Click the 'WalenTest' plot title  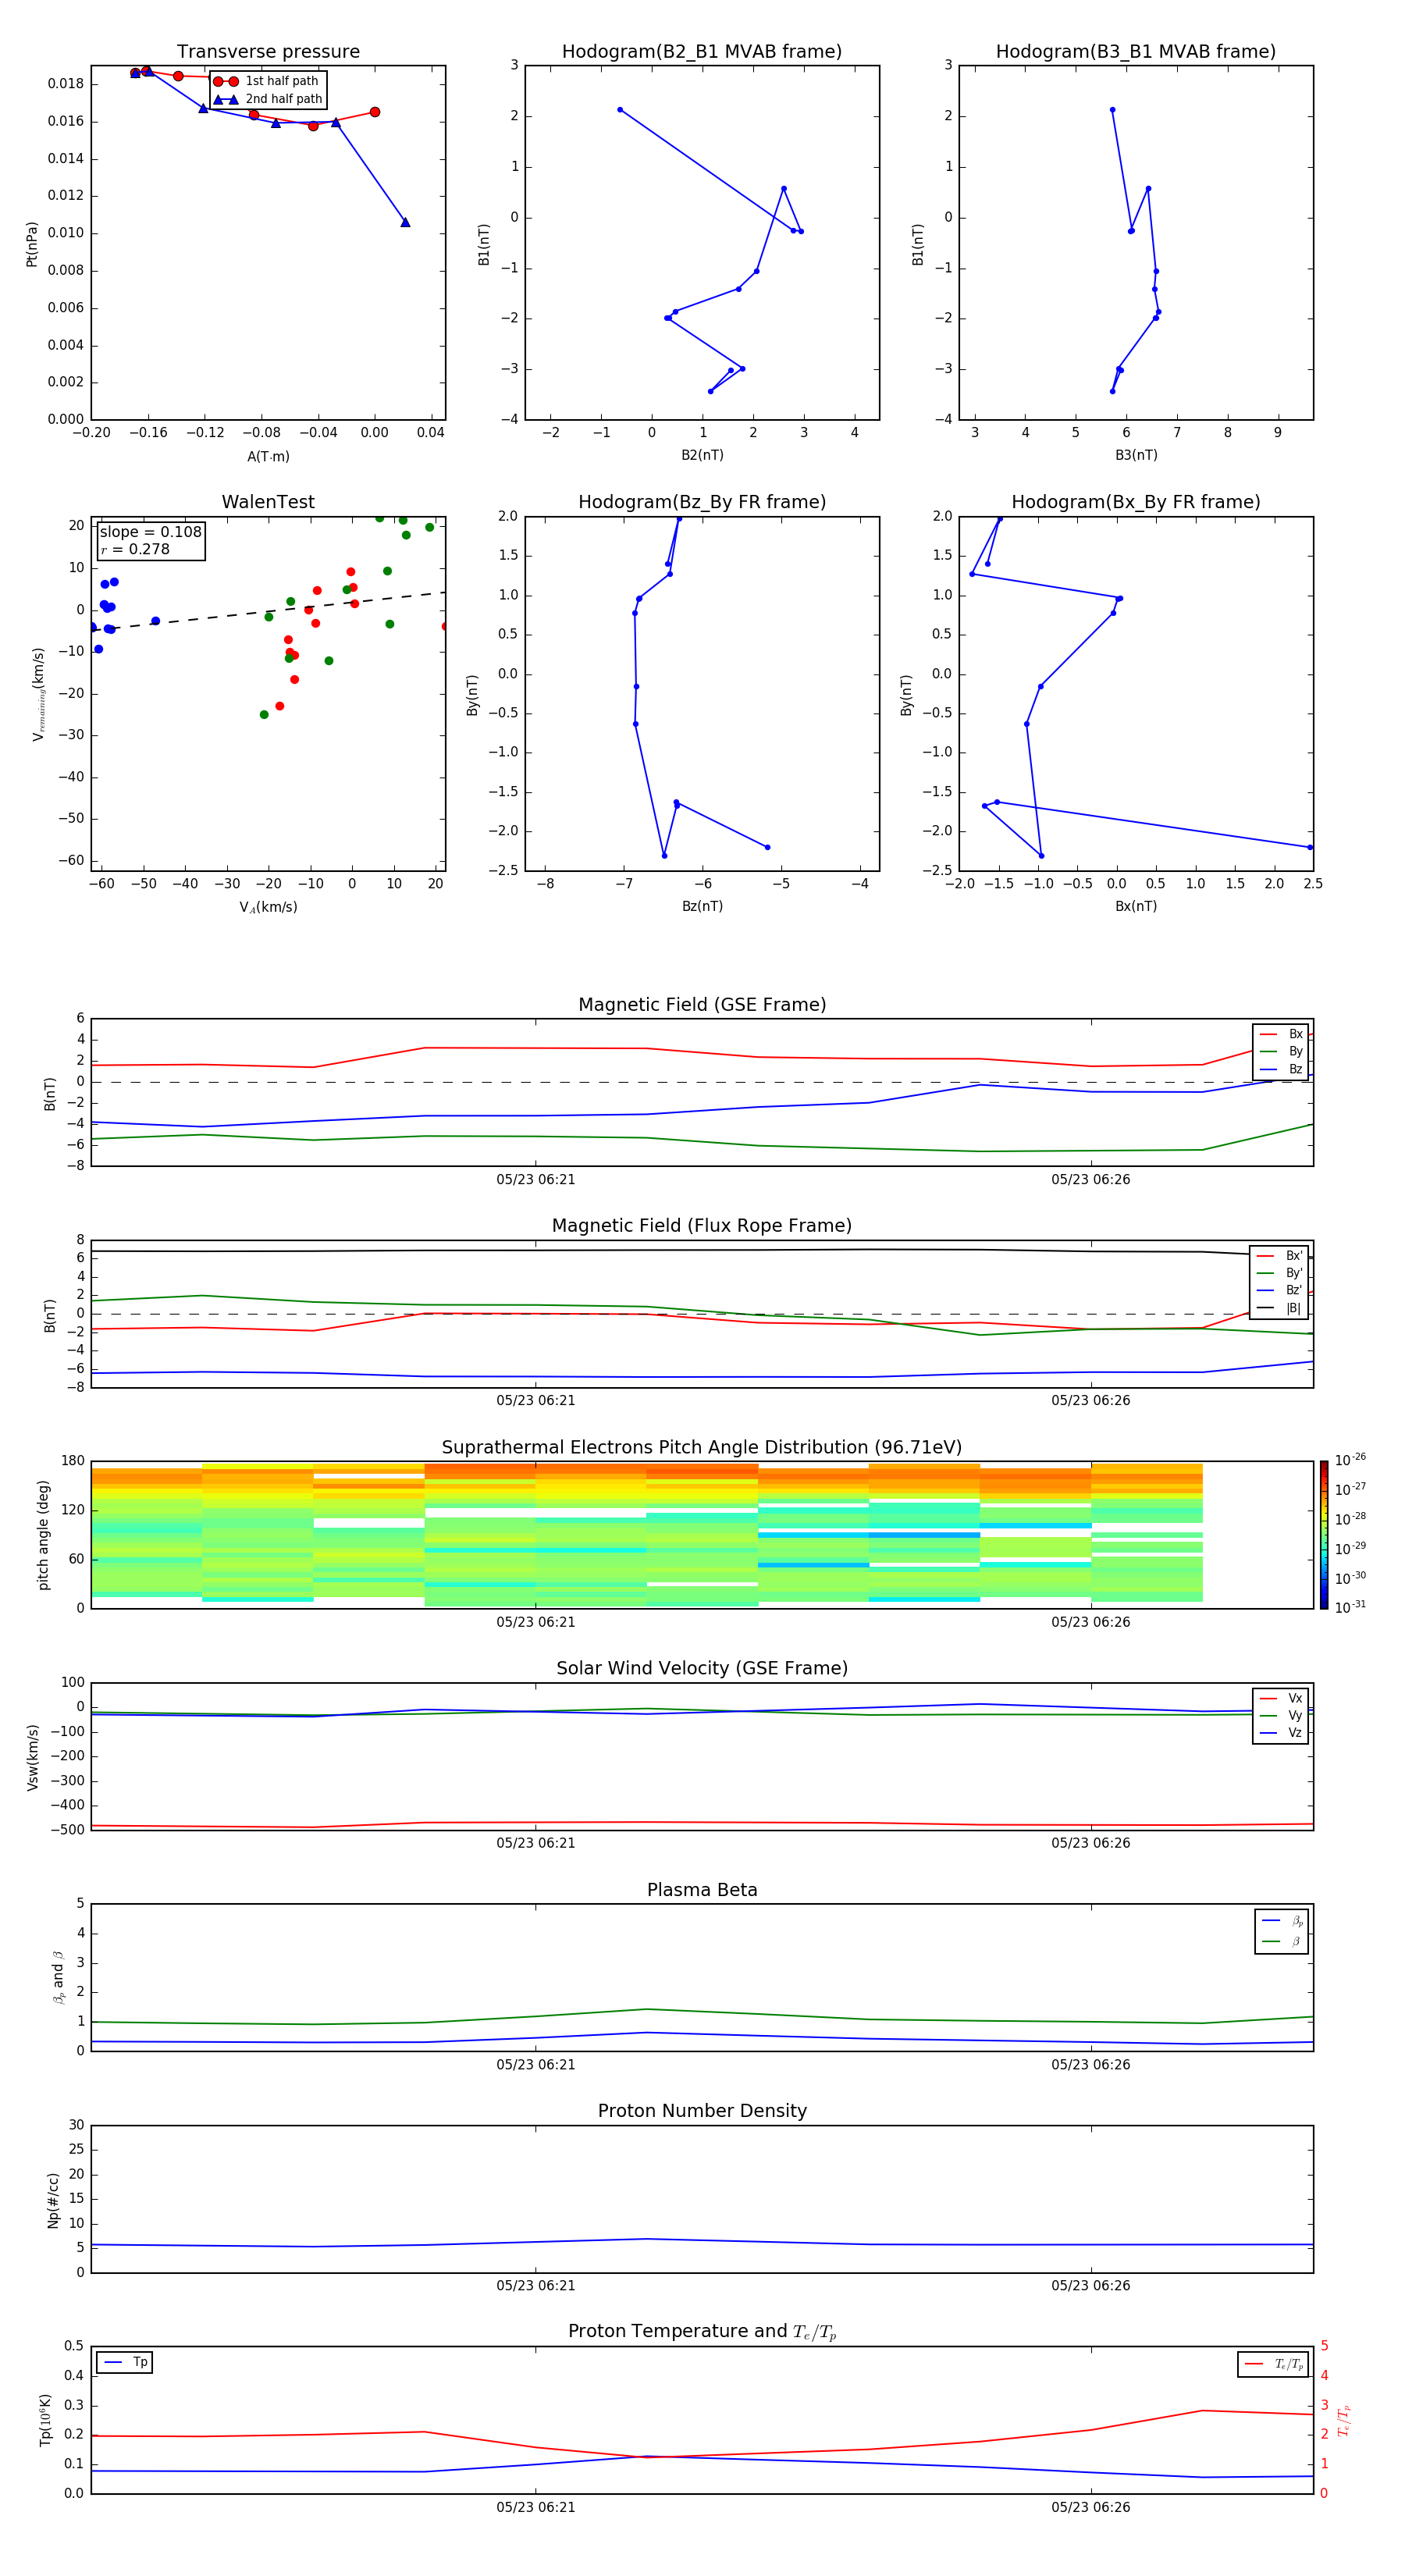[x=268, y=502]
